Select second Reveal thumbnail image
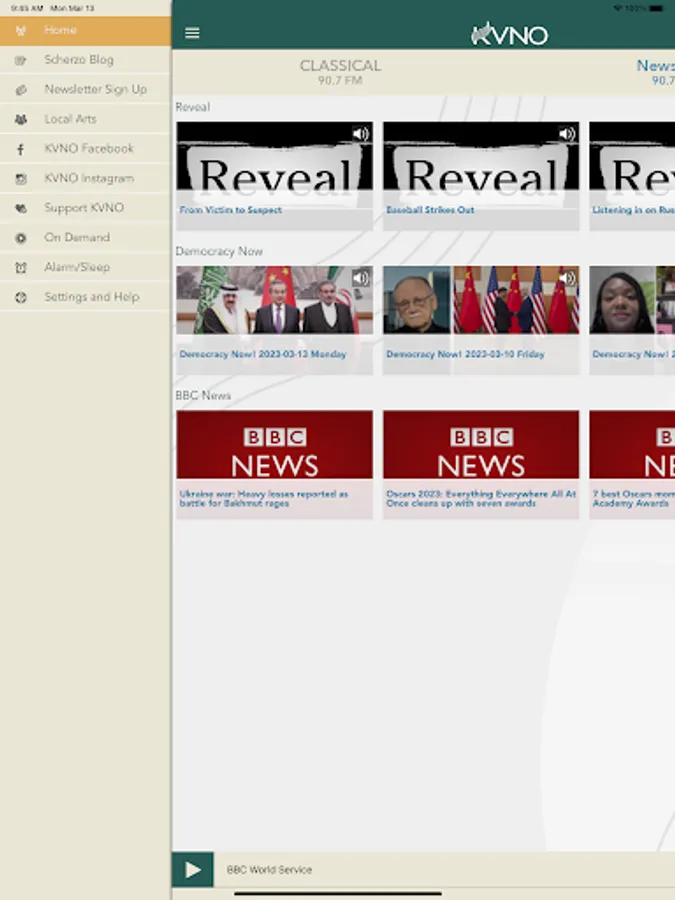The width and height of the screenshot is (675, 900). coord(481,156)
